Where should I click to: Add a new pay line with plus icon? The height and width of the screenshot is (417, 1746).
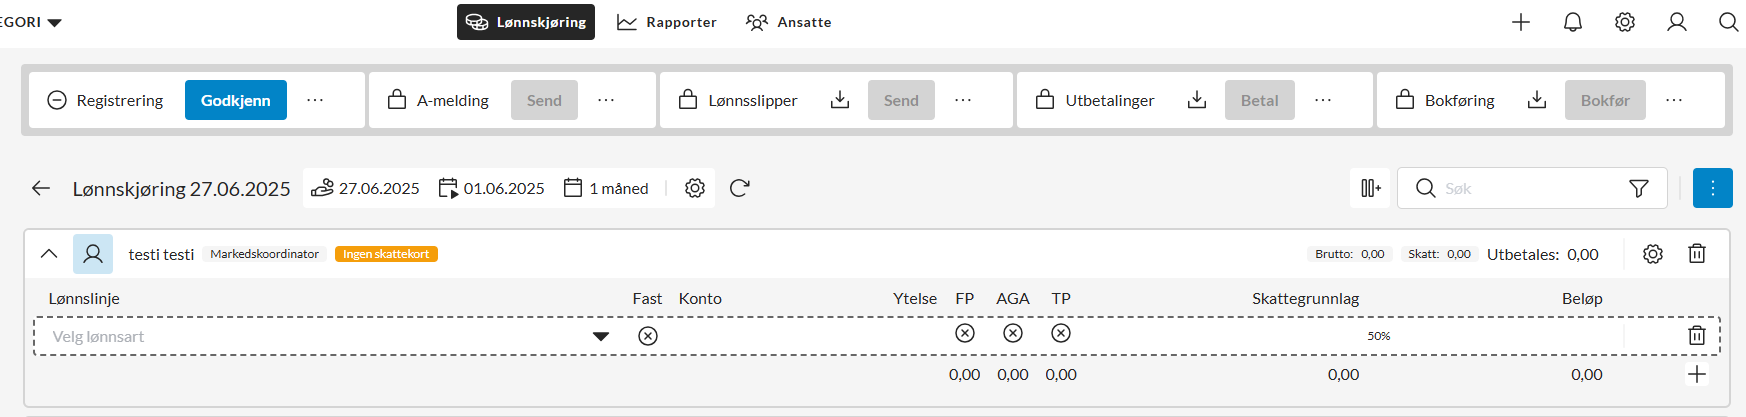pyautogui.click(x=1697, y=375)
